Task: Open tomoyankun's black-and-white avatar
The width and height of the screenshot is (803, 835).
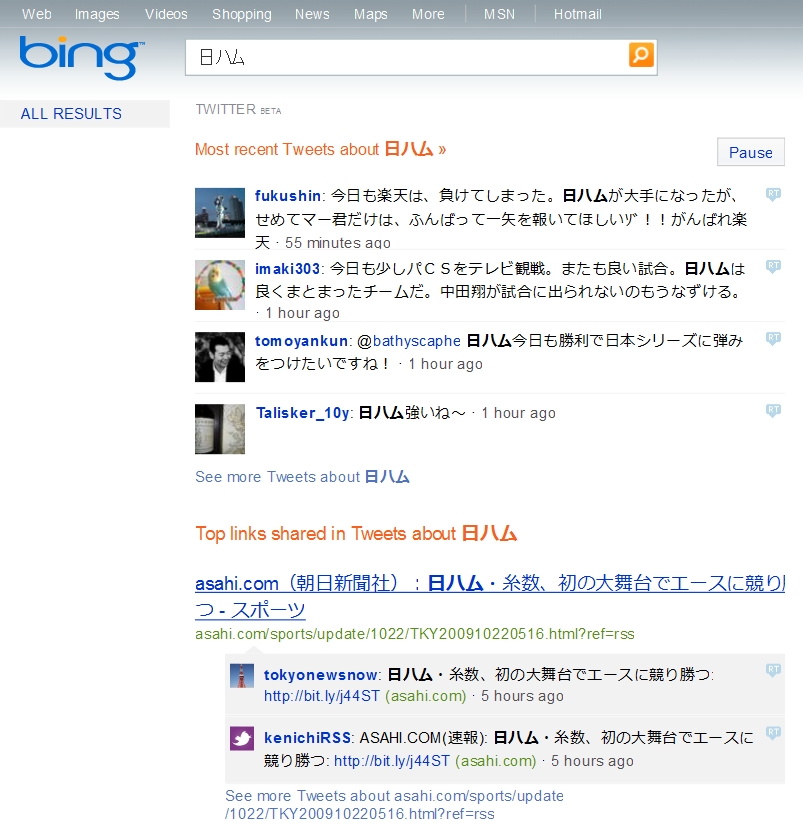Action: point(220,357)
